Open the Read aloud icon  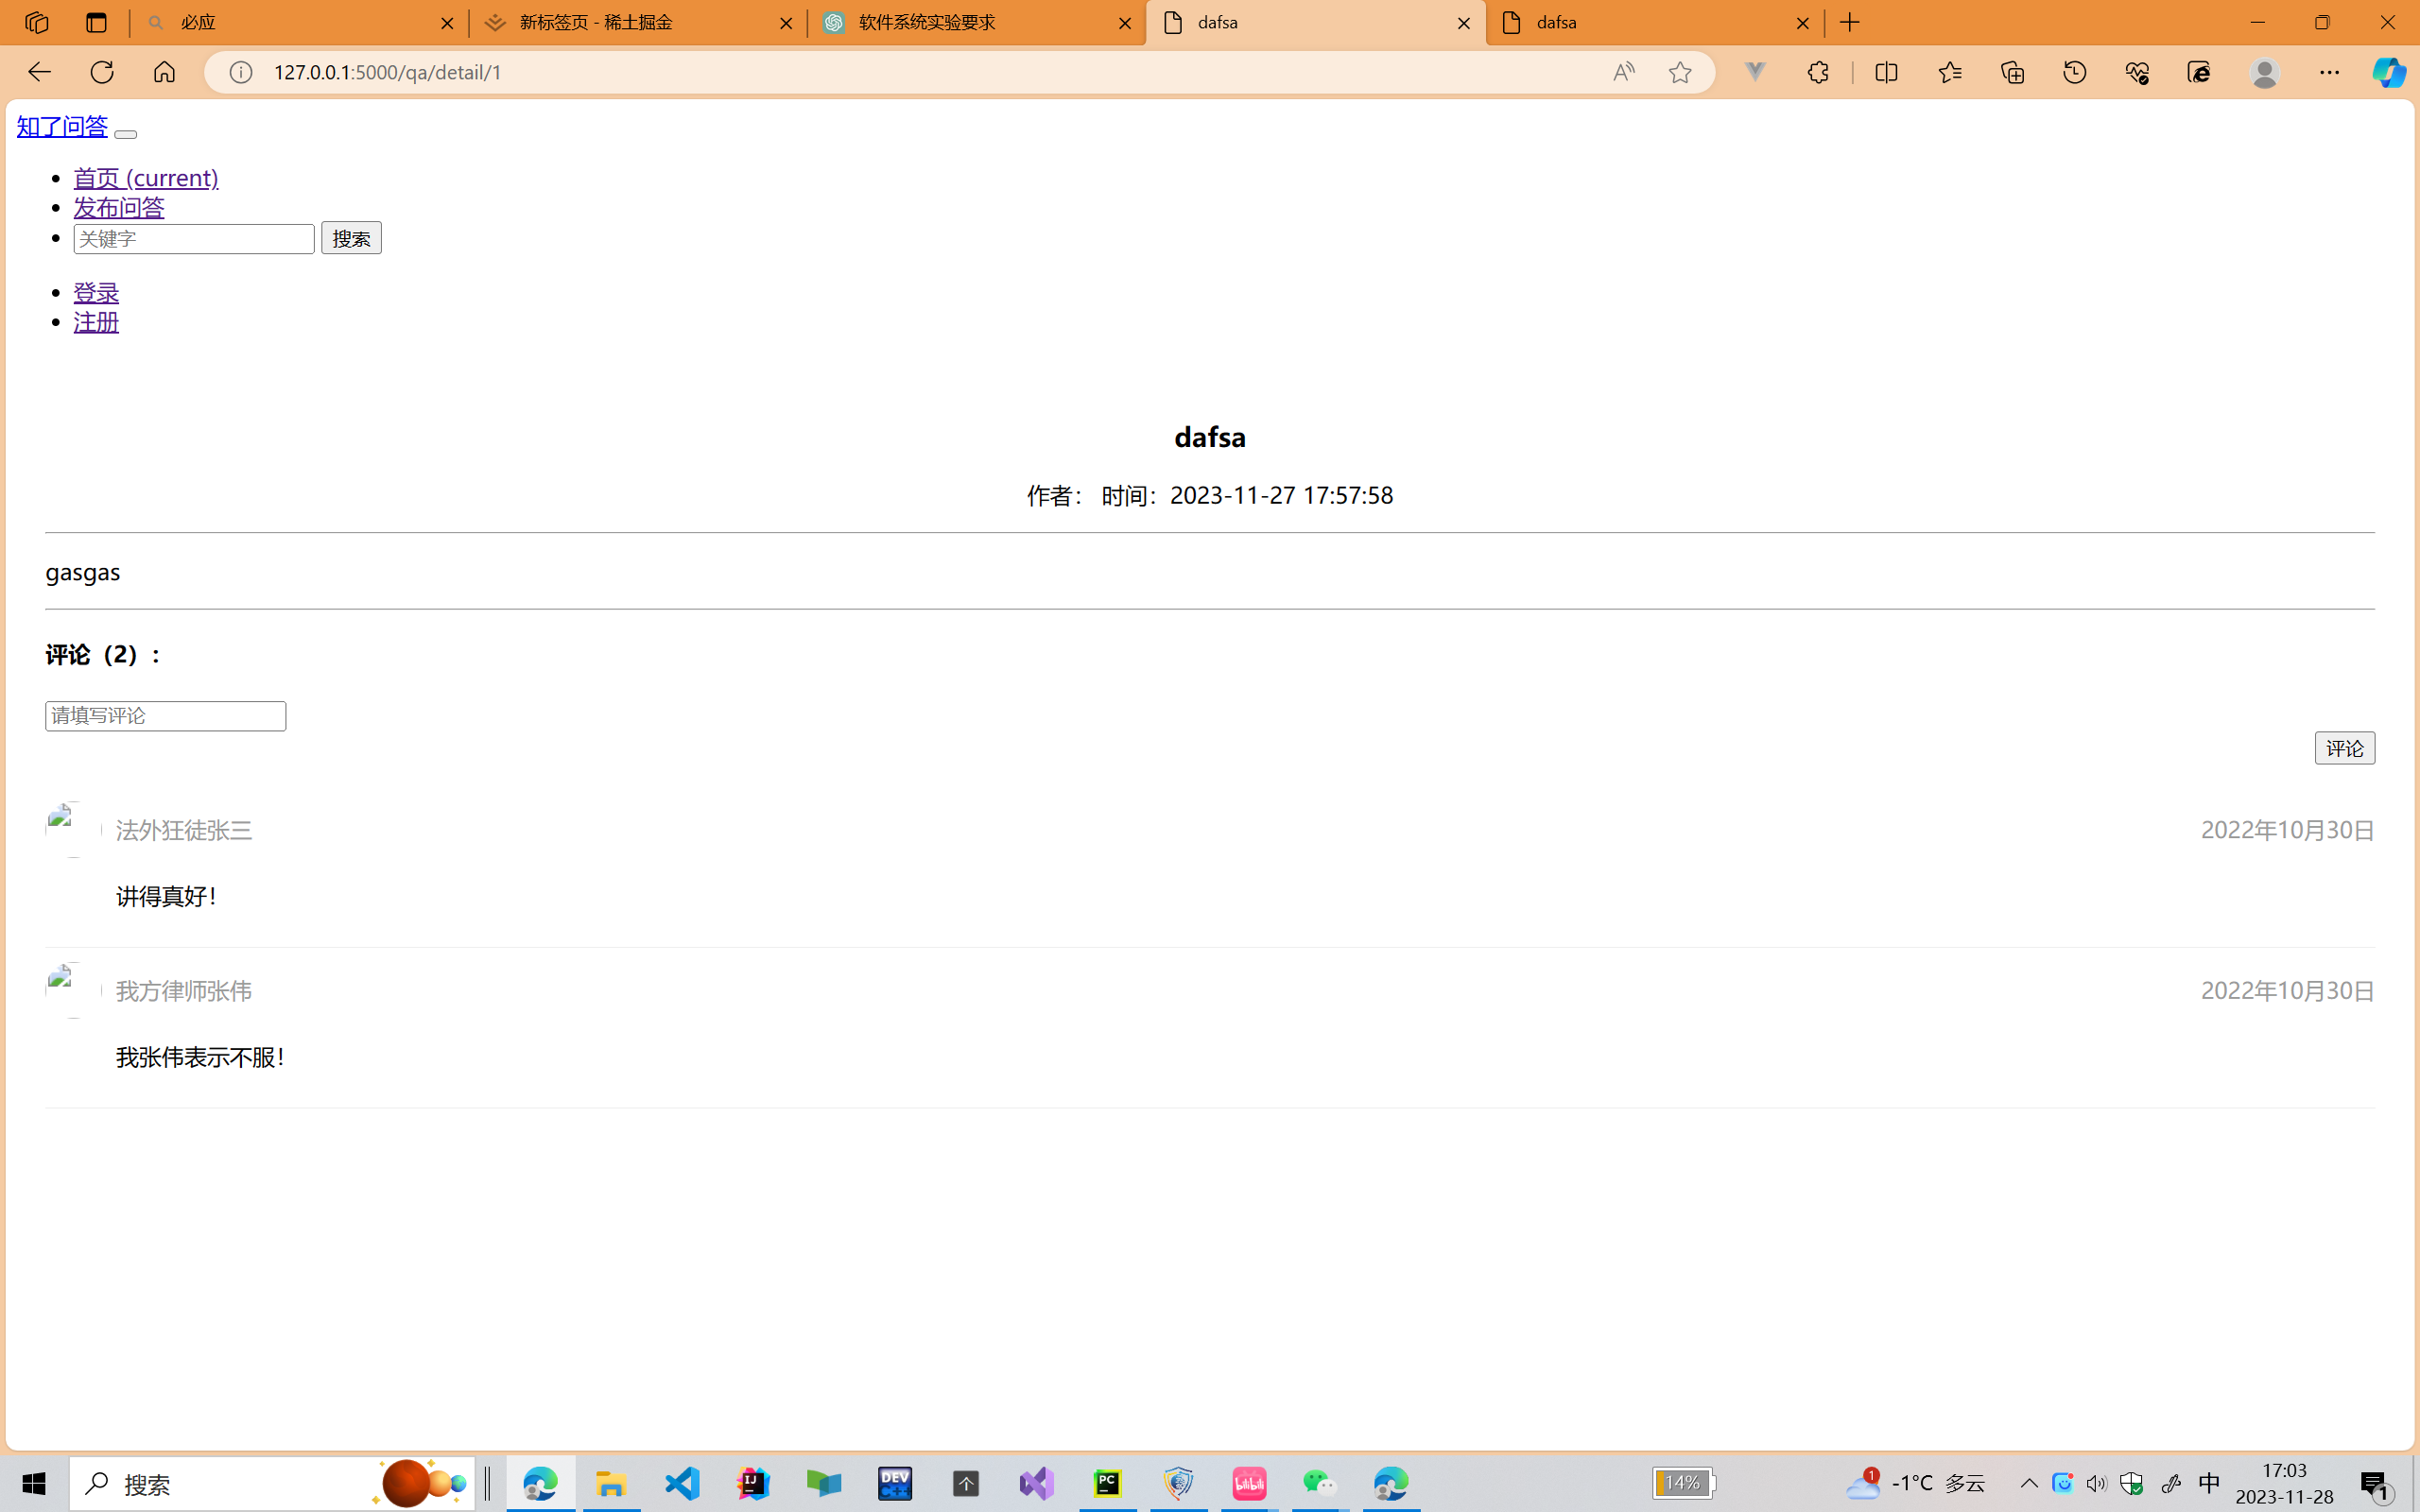1623,72
